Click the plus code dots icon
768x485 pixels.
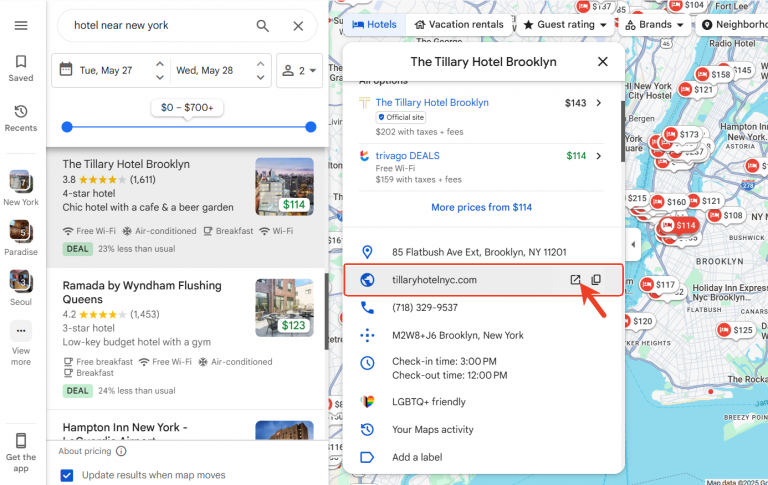(367, 336)
